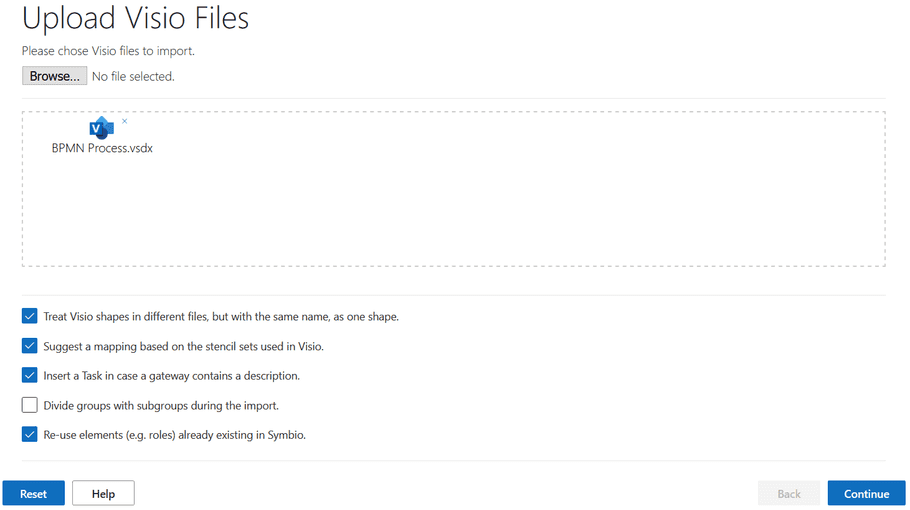The width and height of the screenshot is (910, 510).
Task: Remove the uploaded BPMN Process.vsdx file
Action: [124, 121]
